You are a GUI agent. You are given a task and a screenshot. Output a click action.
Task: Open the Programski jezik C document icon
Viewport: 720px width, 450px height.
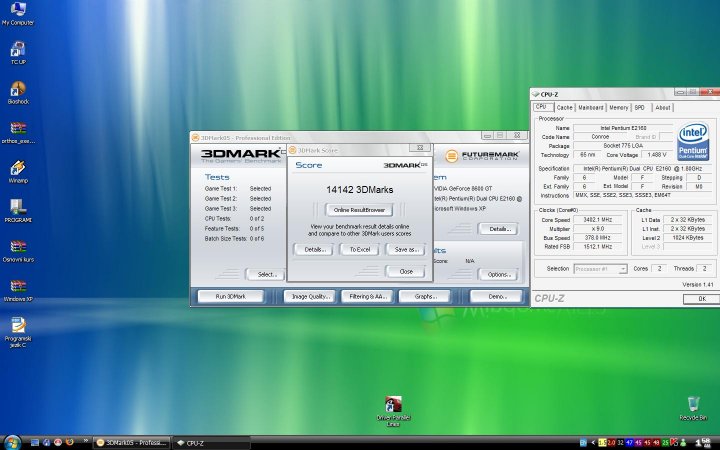coord(18,332)
